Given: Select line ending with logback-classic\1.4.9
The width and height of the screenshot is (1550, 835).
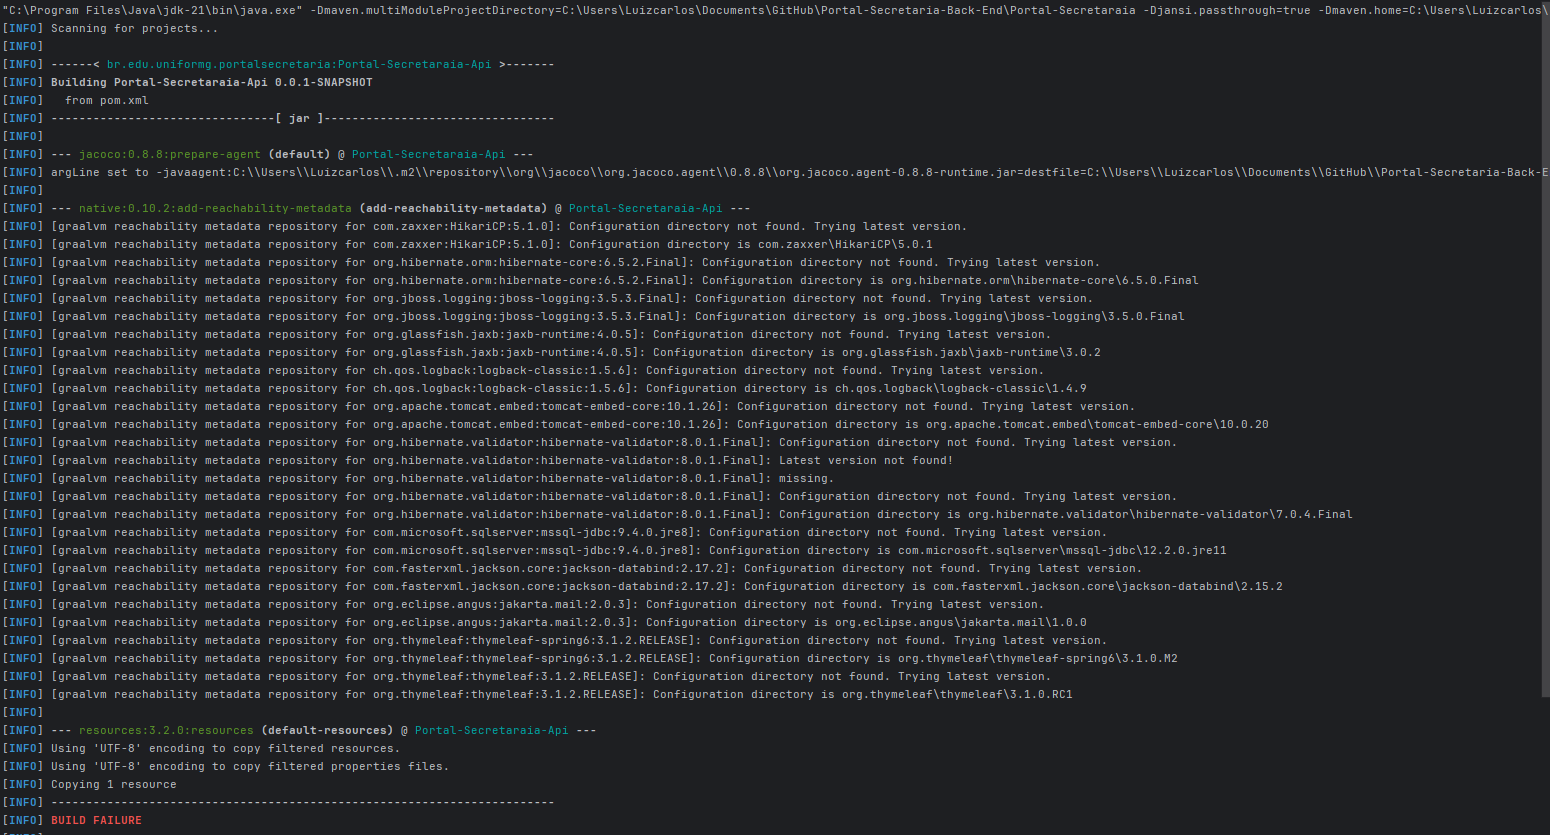Looking at the screenshot, I should (544, 388).
